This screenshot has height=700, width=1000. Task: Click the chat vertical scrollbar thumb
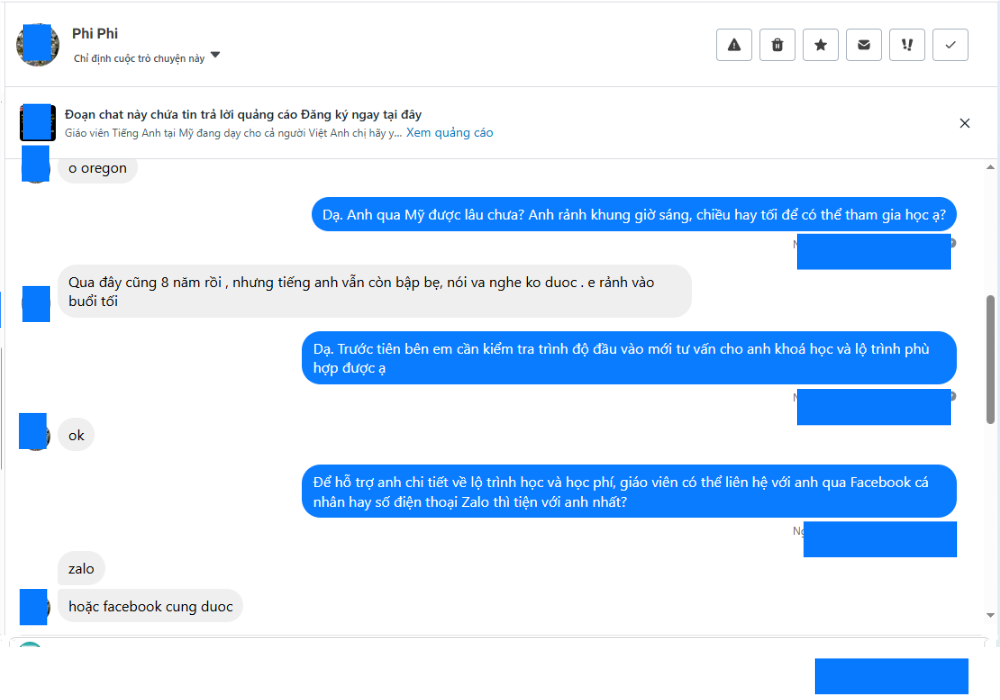[x=990, y=359]
